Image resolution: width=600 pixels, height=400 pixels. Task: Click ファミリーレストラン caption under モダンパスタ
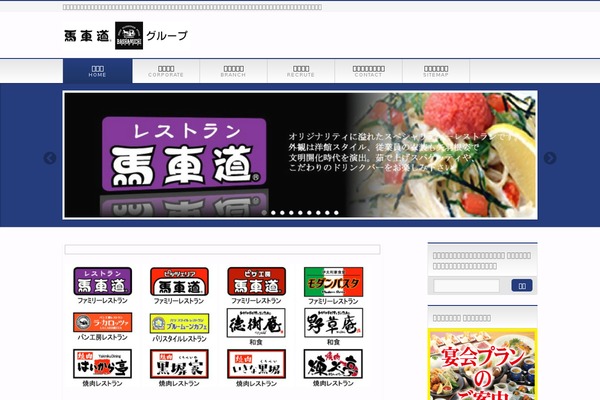[x=333, y=301]
